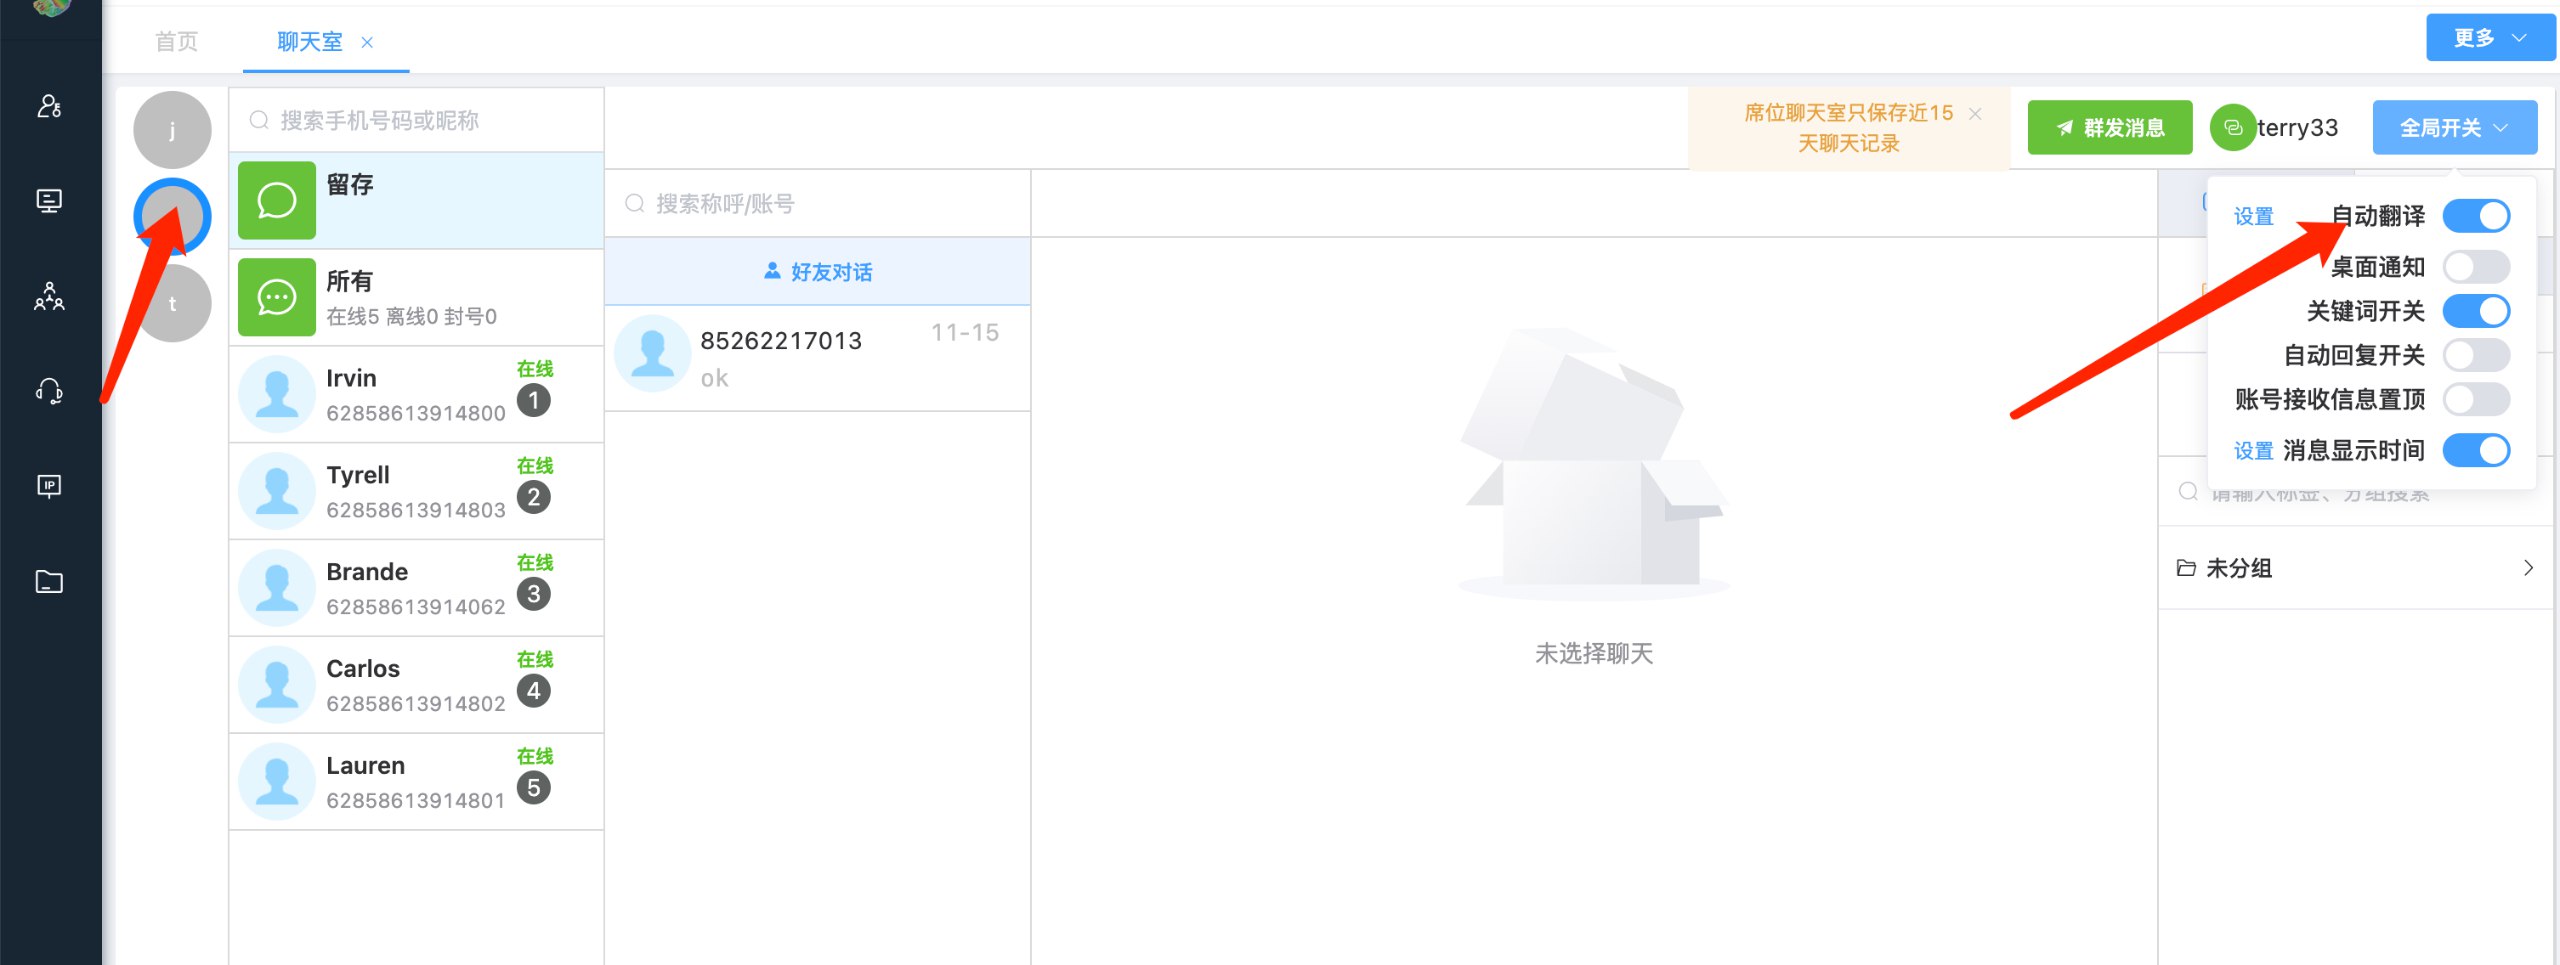Select the 好友对话 tab
This screenshot has width=2560, height=965.
(x=817, y=272)
